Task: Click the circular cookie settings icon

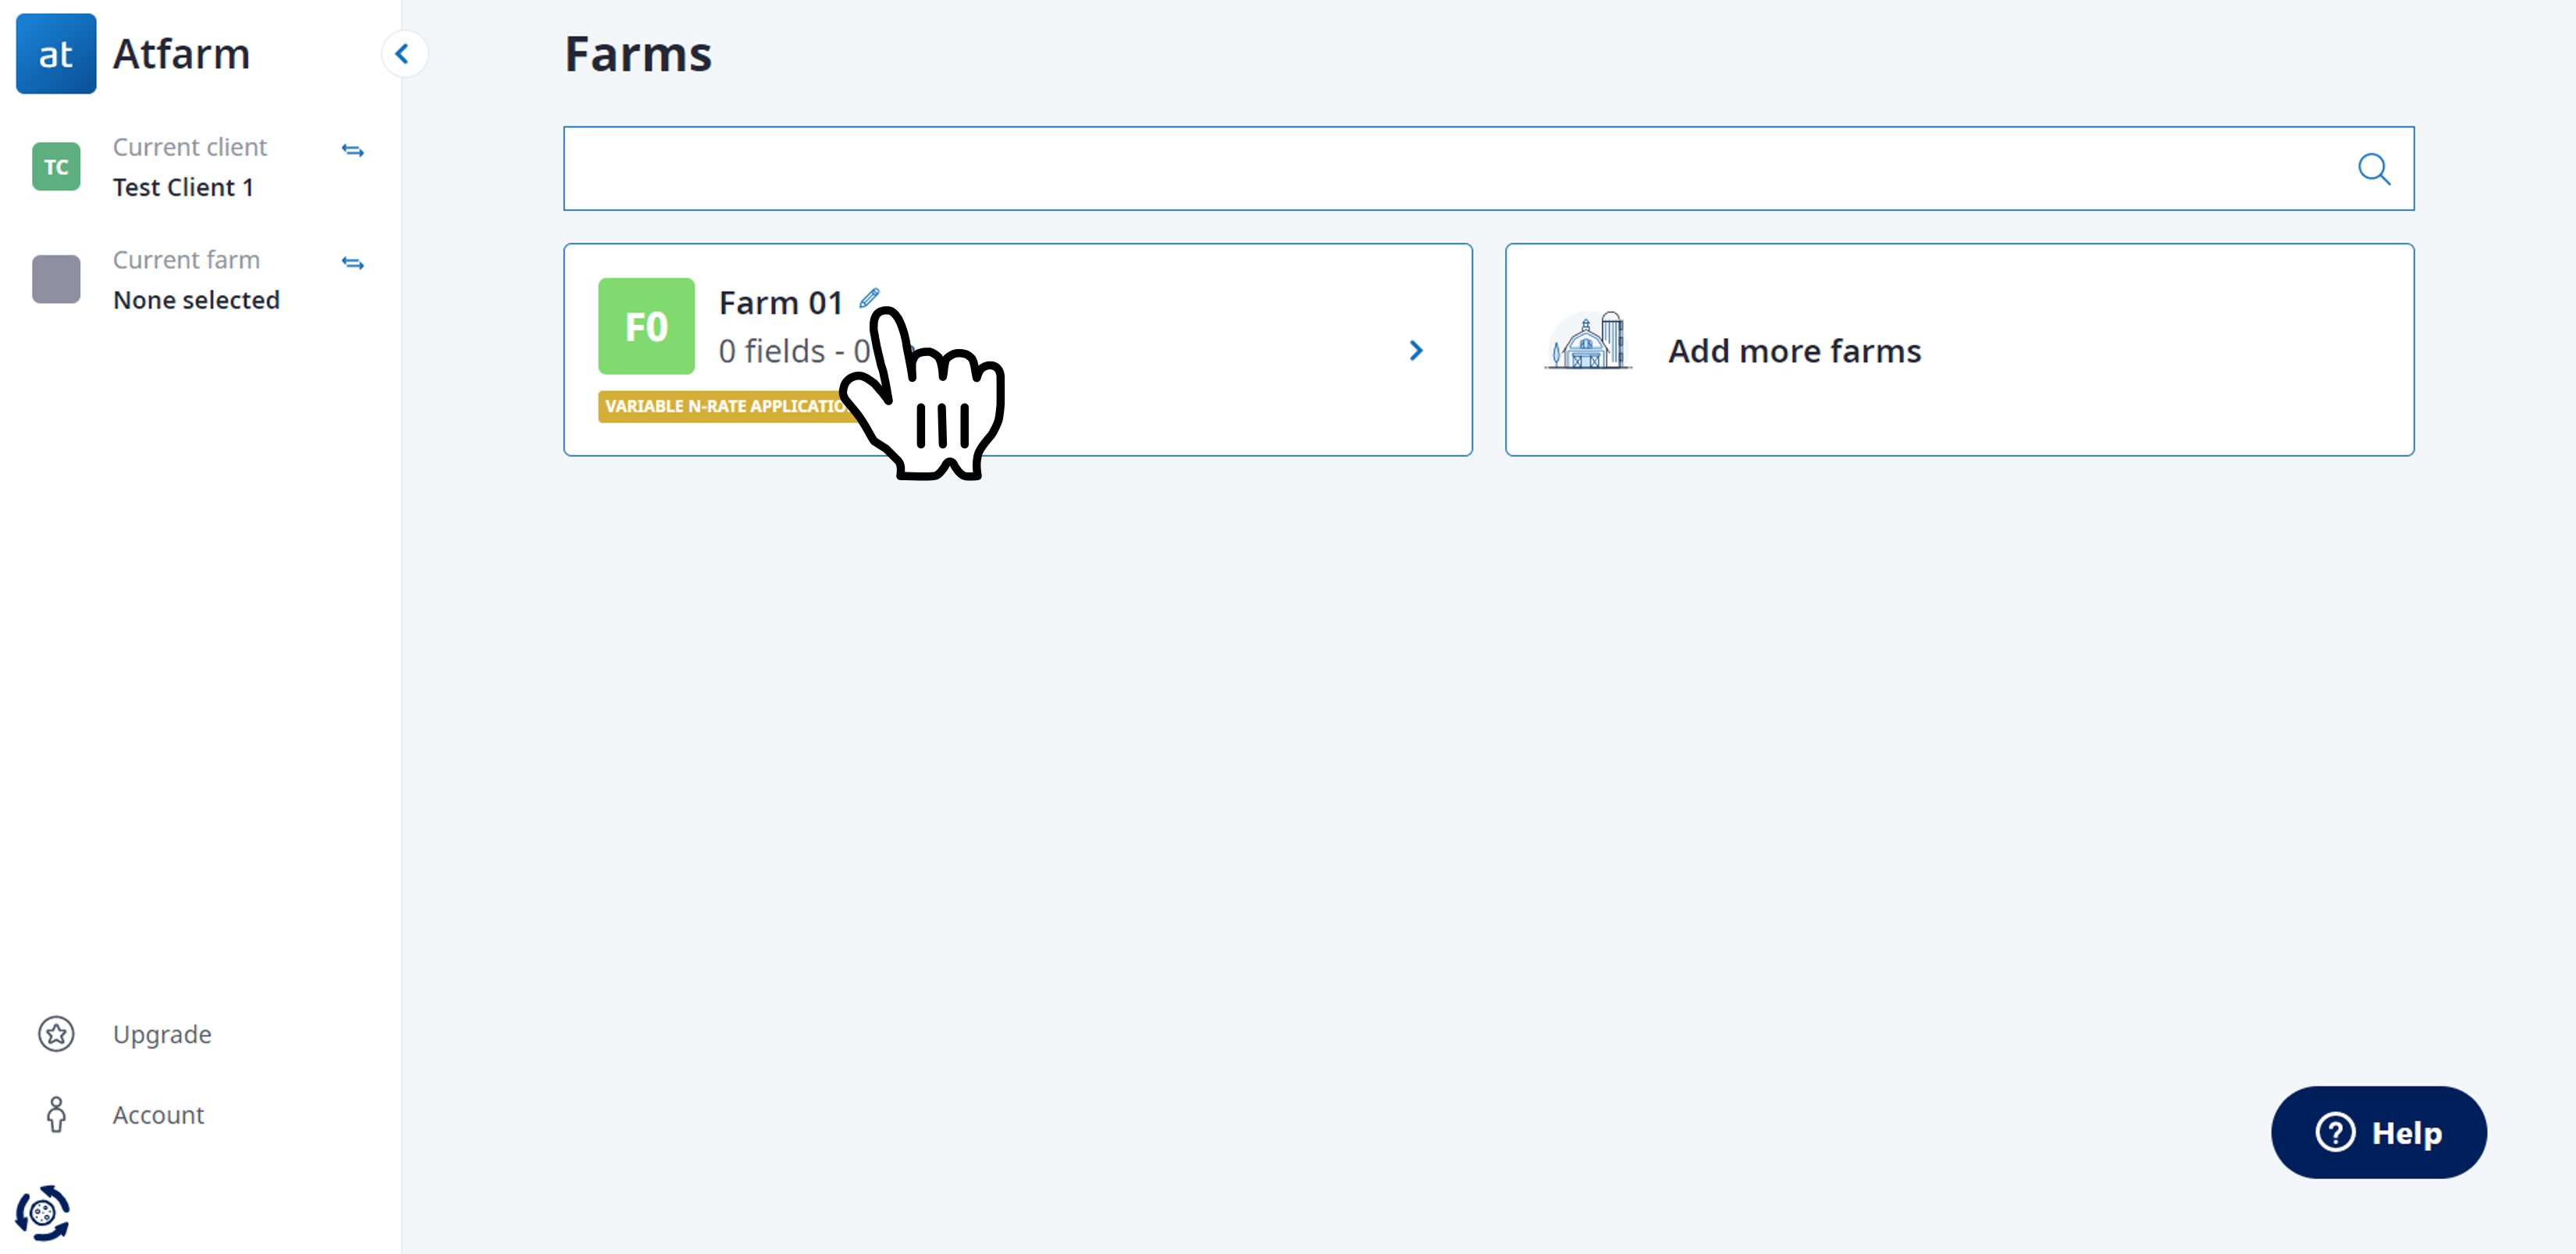Action: (43, 1213)
